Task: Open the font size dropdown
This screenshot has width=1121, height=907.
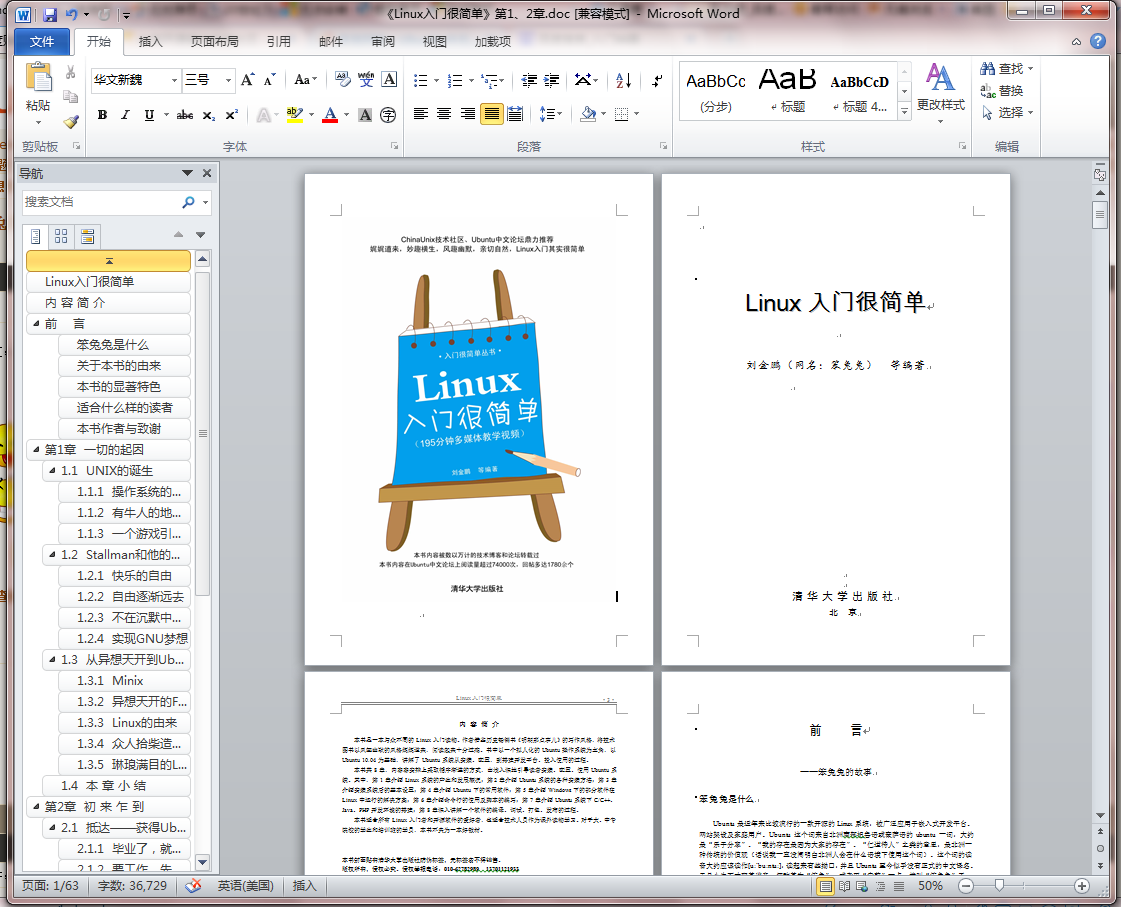Action: 228,80
